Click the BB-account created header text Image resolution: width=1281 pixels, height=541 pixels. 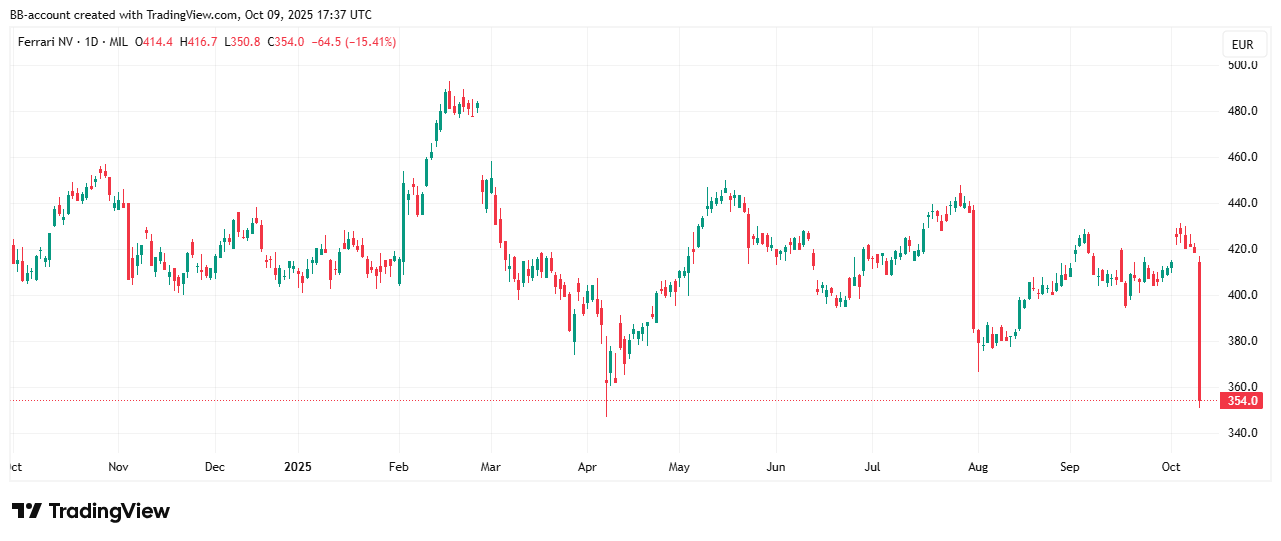190,15
